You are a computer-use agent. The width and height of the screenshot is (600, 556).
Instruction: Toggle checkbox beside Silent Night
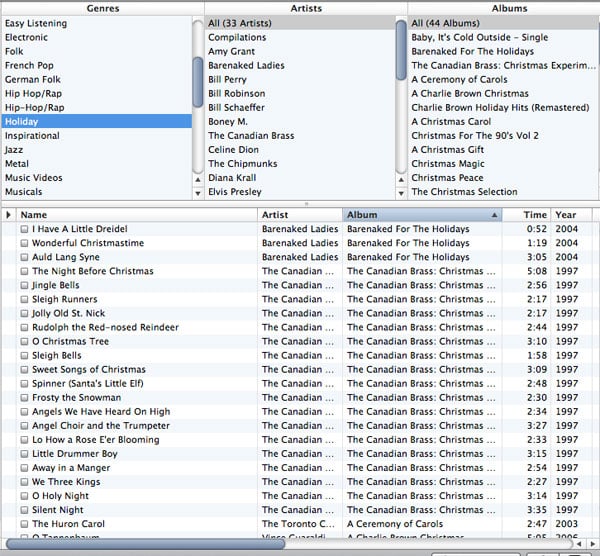[x=24, y=510]
